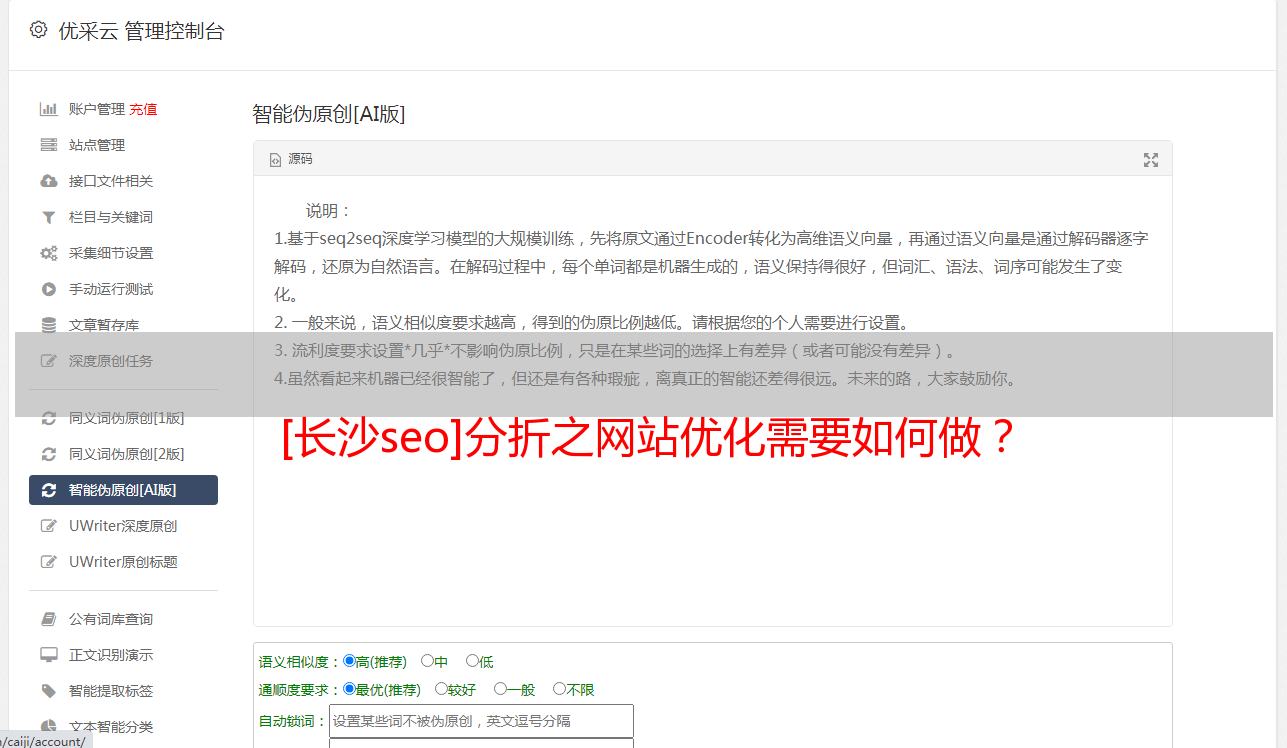Click the play icon for 手动运行测试
This screenshot has height=748, width=1287.
[48, 289]
